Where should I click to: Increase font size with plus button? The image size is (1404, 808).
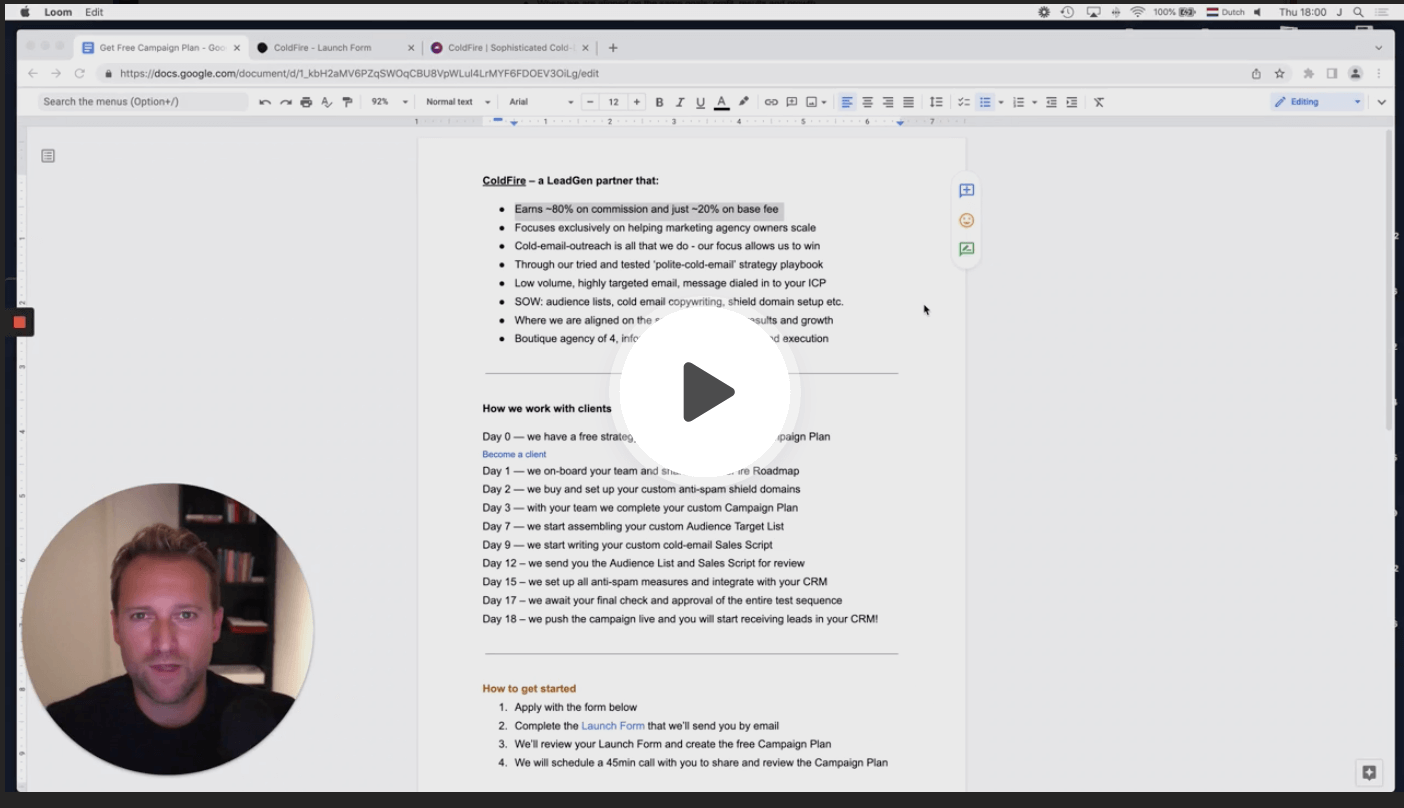tap(637, 102)
